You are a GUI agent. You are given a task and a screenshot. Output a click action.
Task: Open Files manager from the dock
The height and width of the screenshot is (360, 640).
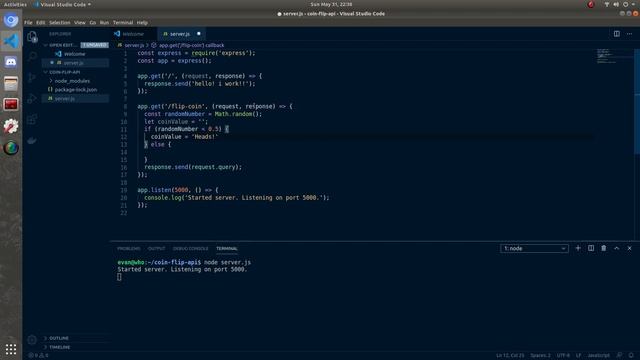(11, 84)
